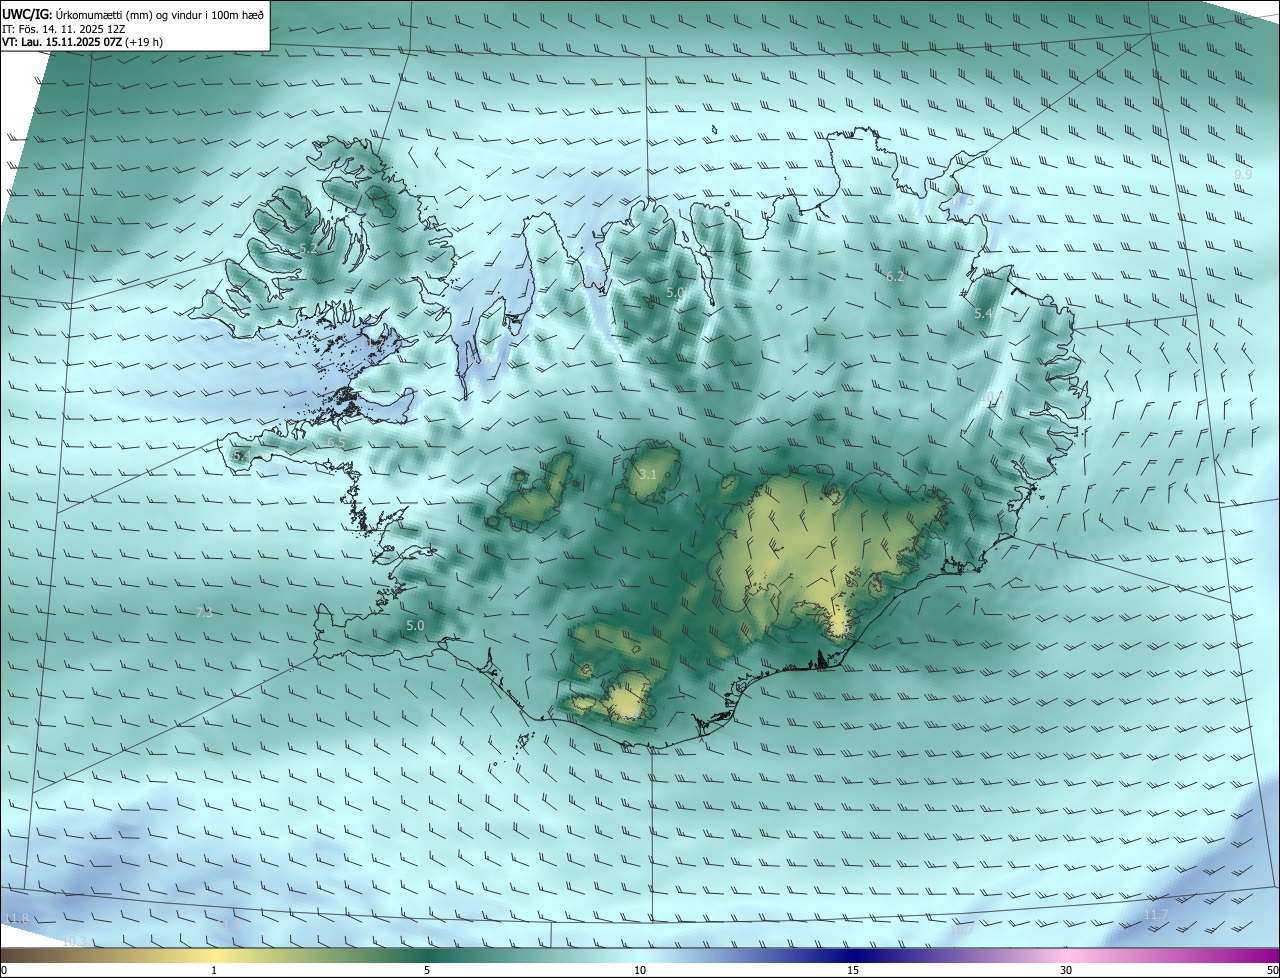Click the 5.4 value on Snæfellsnes peninsula
The height and width of the screenshot is (978, 1280).
(241, 455)
